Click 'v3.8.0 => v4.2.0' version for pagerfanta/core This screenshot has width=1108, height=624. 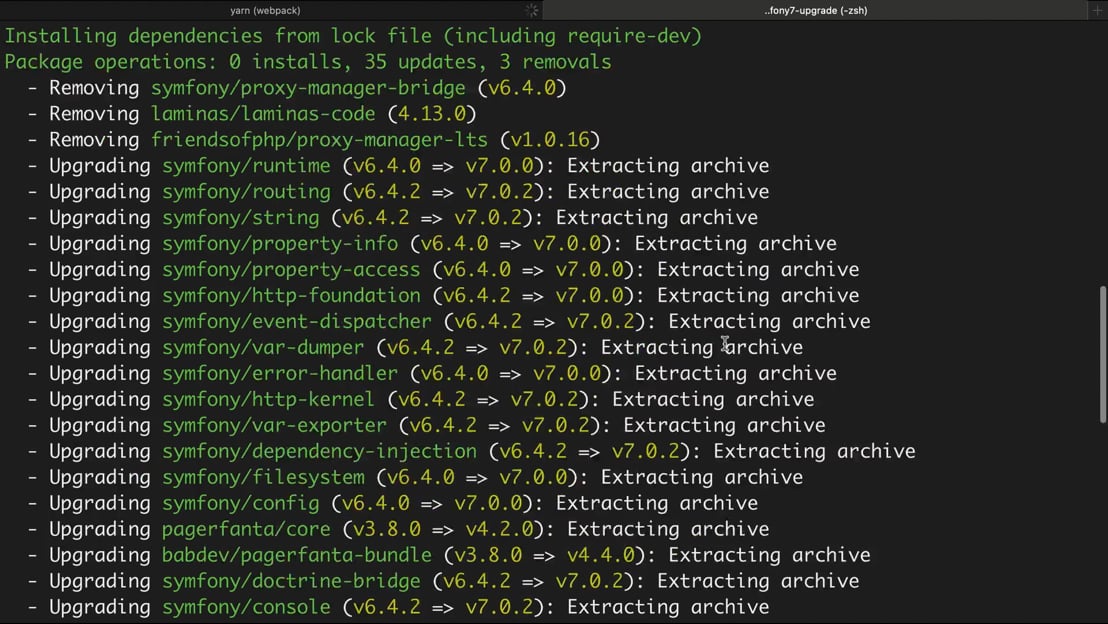(x=443, y=529)
